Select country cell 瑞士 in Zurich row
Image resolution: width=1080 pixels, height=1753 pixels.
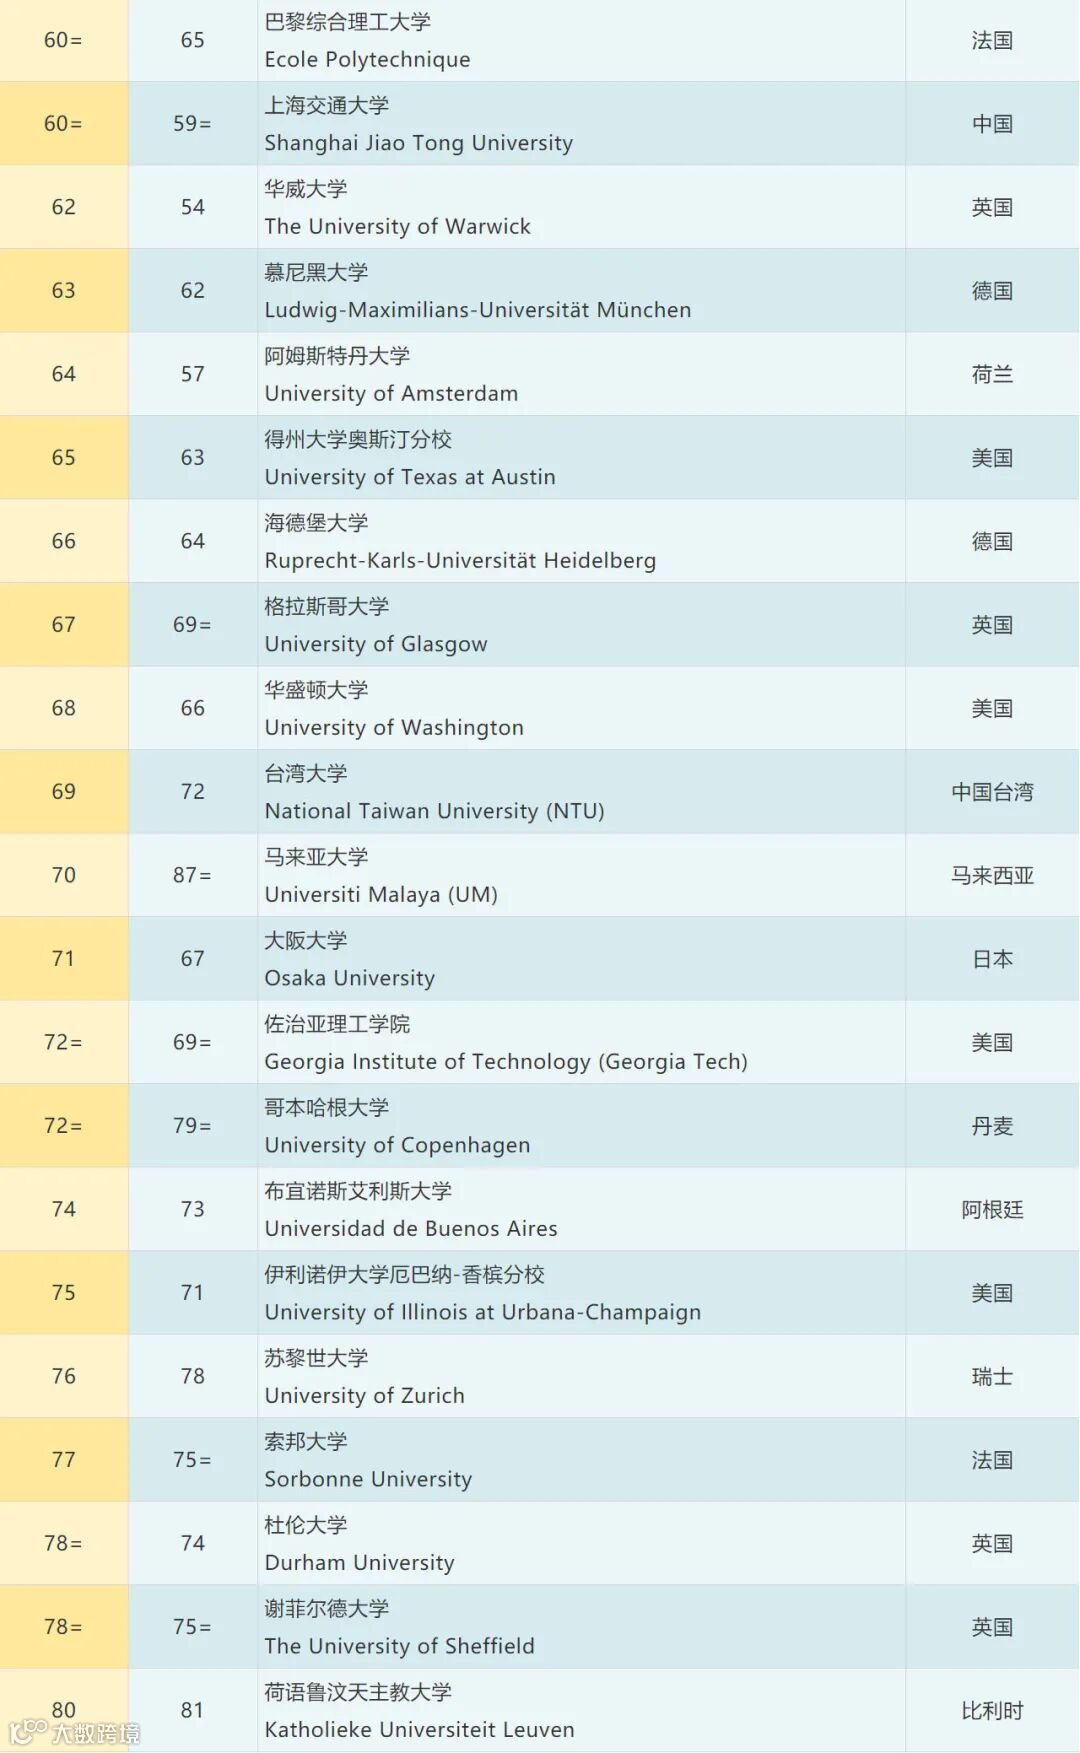pos(992,1376)
